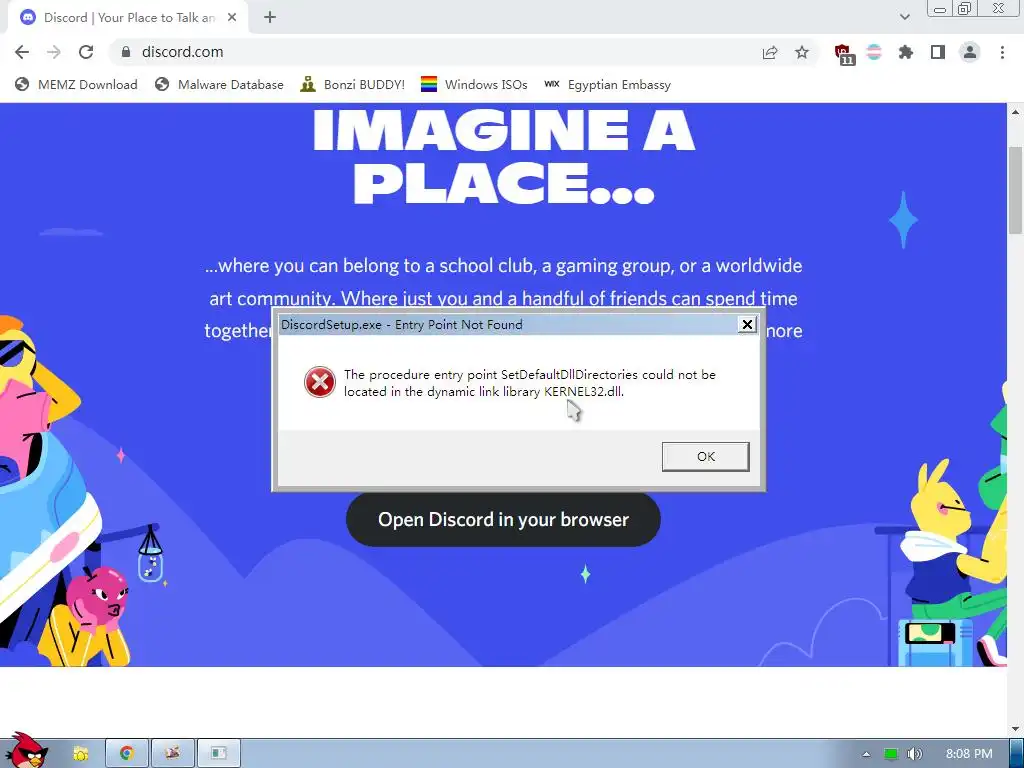Open Egyptian Embassy bookmark
The image size is (1024, 768).
click(607, 84)
